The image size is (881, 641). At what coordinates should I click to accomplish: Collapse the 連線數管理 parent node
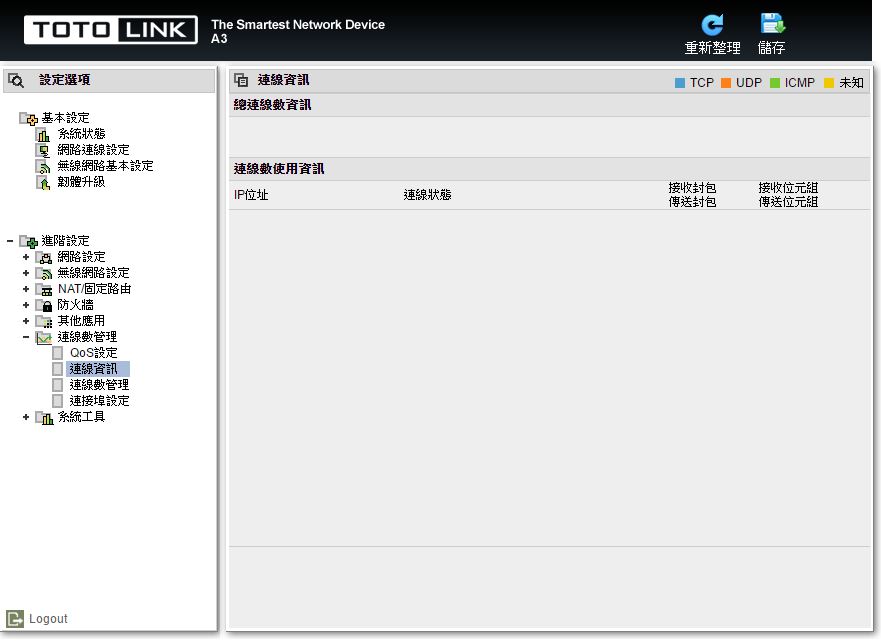click(x=26, y=337)
